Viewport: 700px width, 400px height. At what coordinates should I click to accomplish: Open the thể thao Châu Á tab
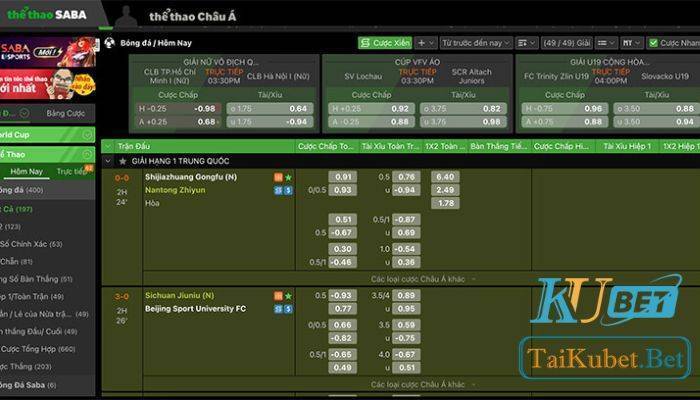click(192, 17)
